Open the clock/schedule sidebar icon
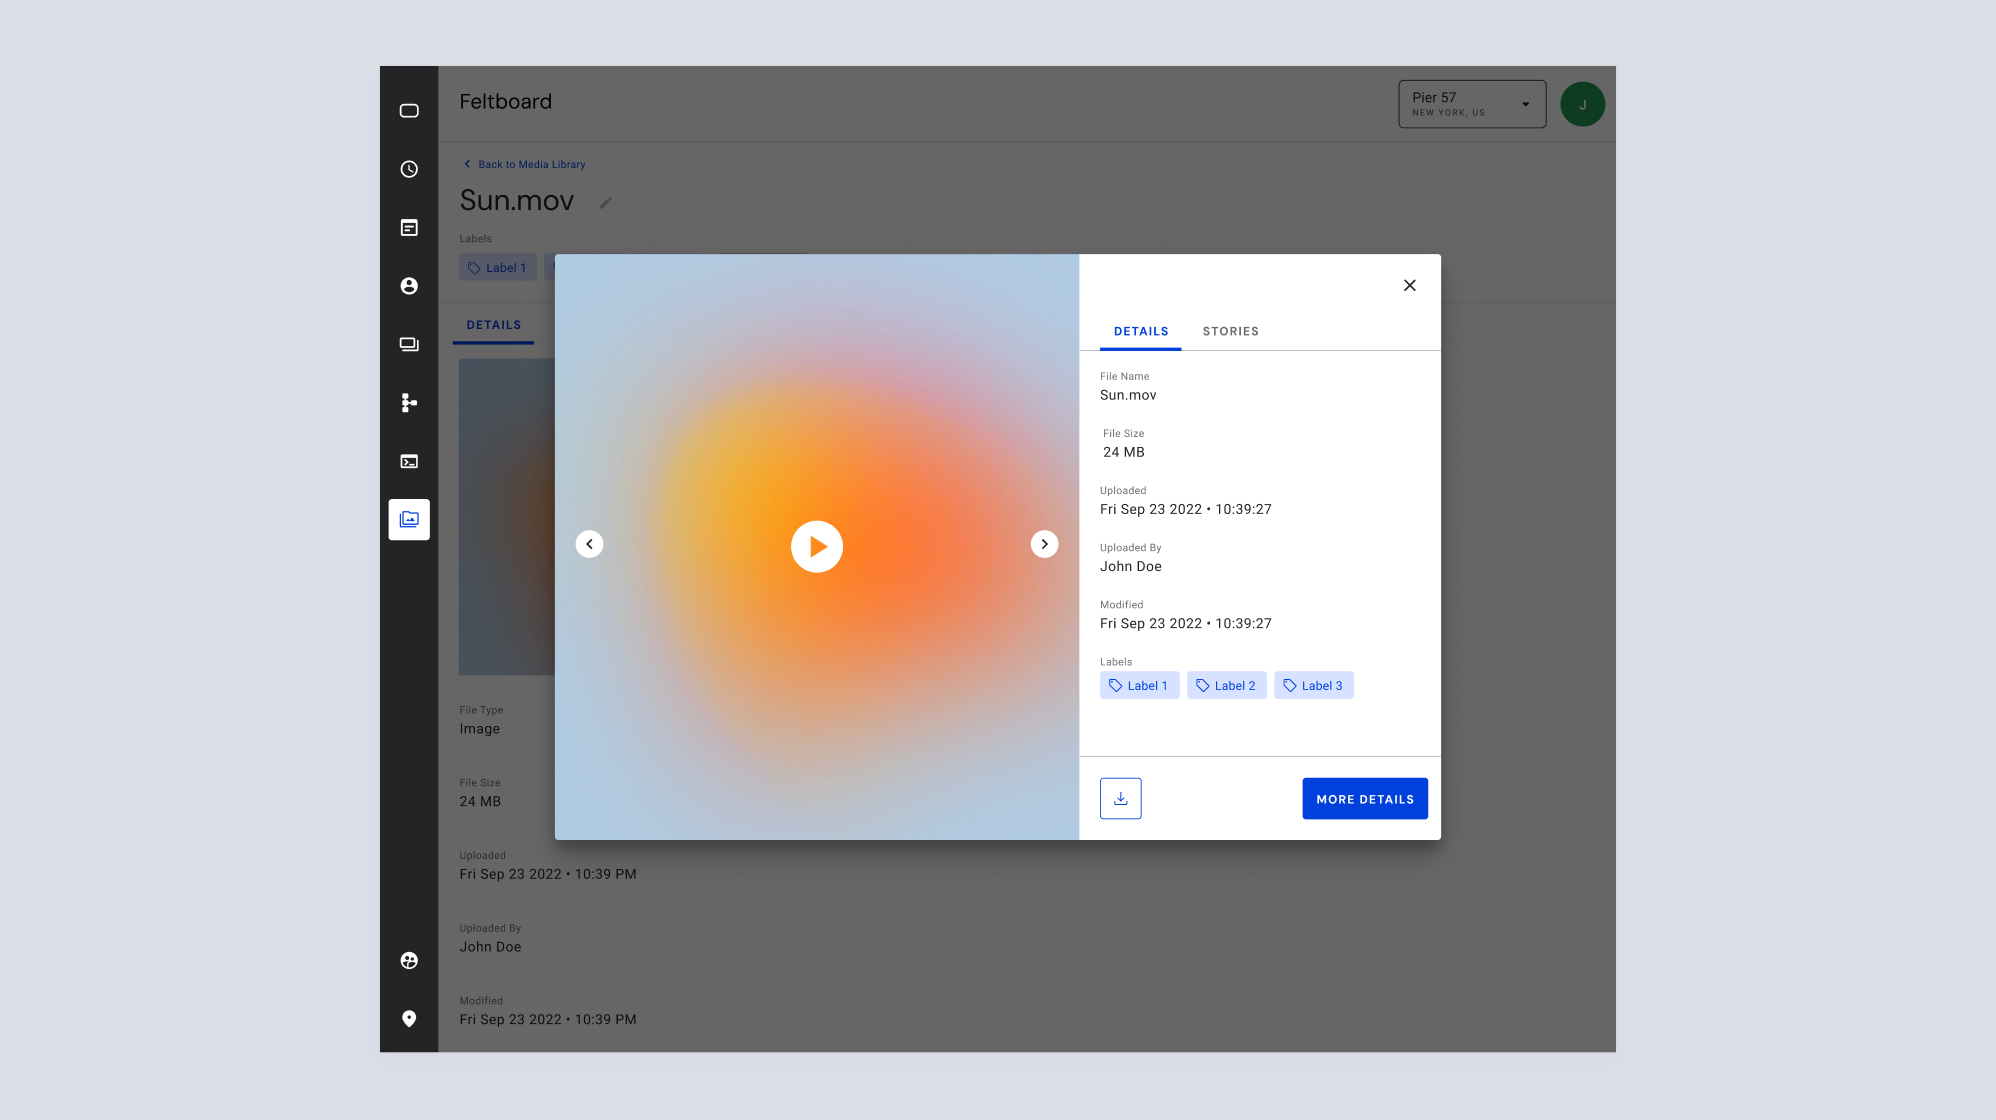The image size is (1996, 1120). [409, 169]
